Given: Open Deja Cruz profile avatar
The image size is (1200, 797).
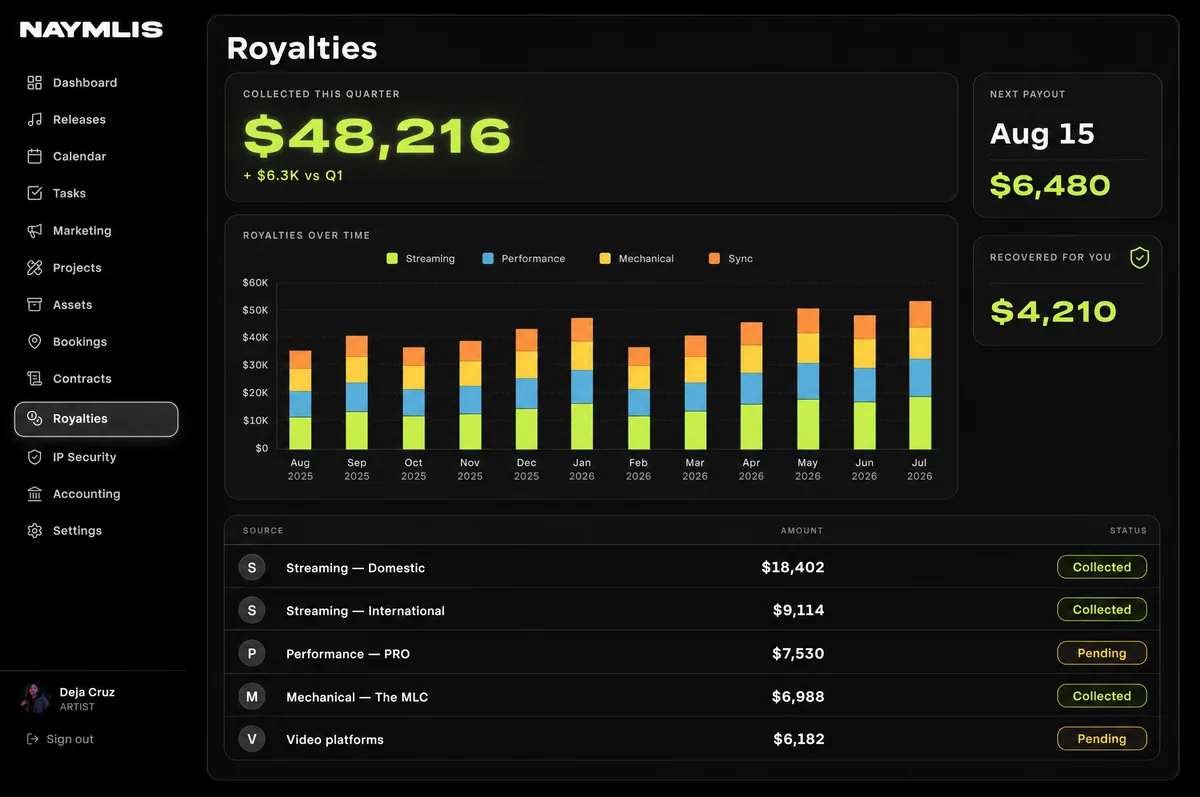Looking at the screenshot, I should 35,698.
